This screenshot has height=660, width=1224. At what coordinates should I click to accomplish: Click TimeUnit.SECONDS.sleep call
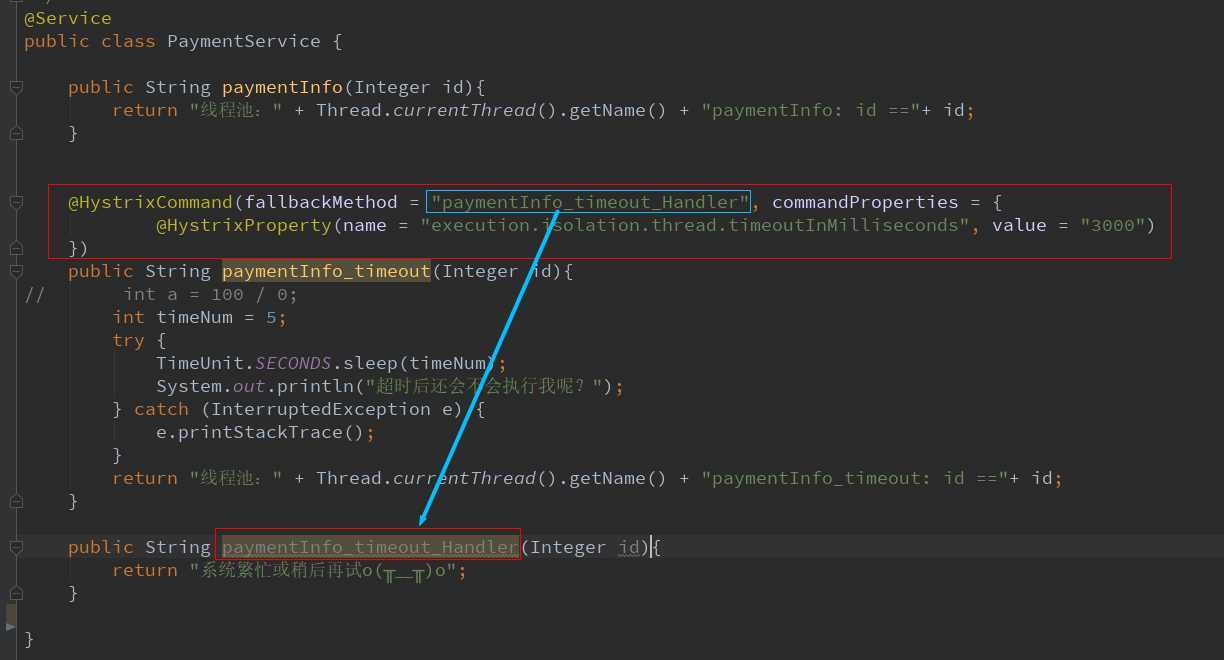(x=331, y=363)
